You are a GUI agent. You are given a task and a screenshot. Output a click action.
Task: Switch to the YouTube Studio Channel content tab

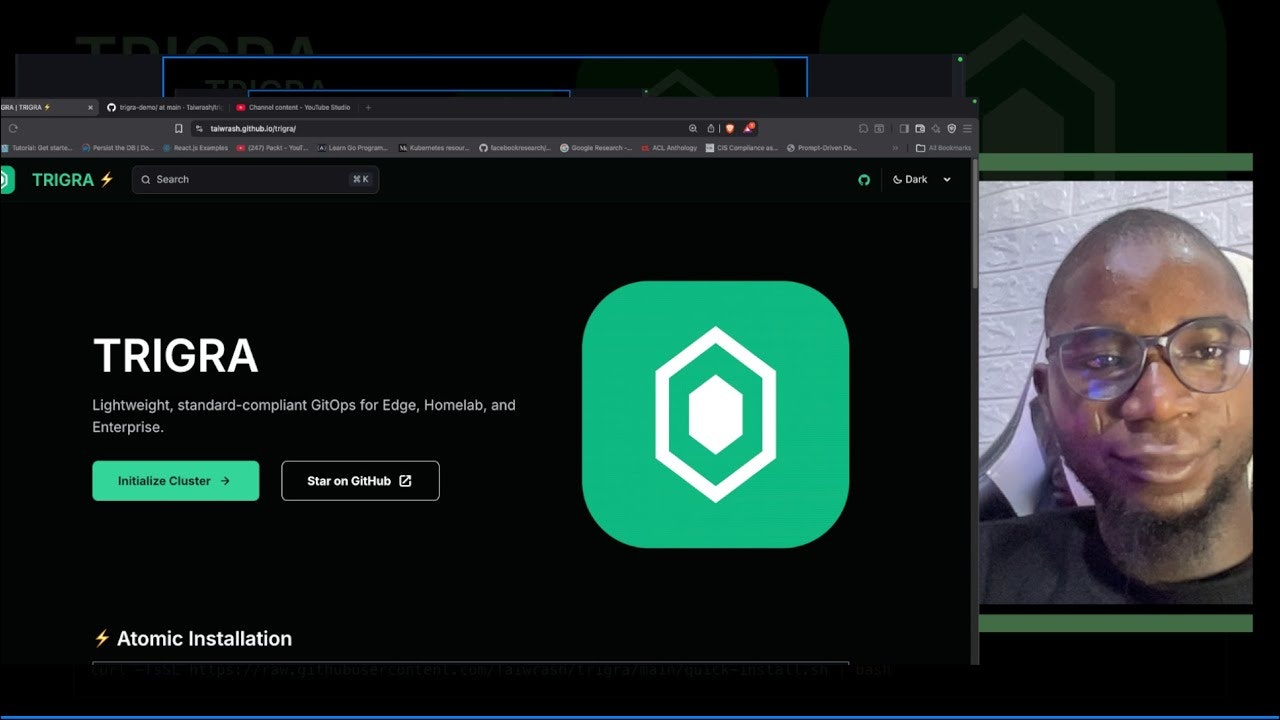coord(294,107)
